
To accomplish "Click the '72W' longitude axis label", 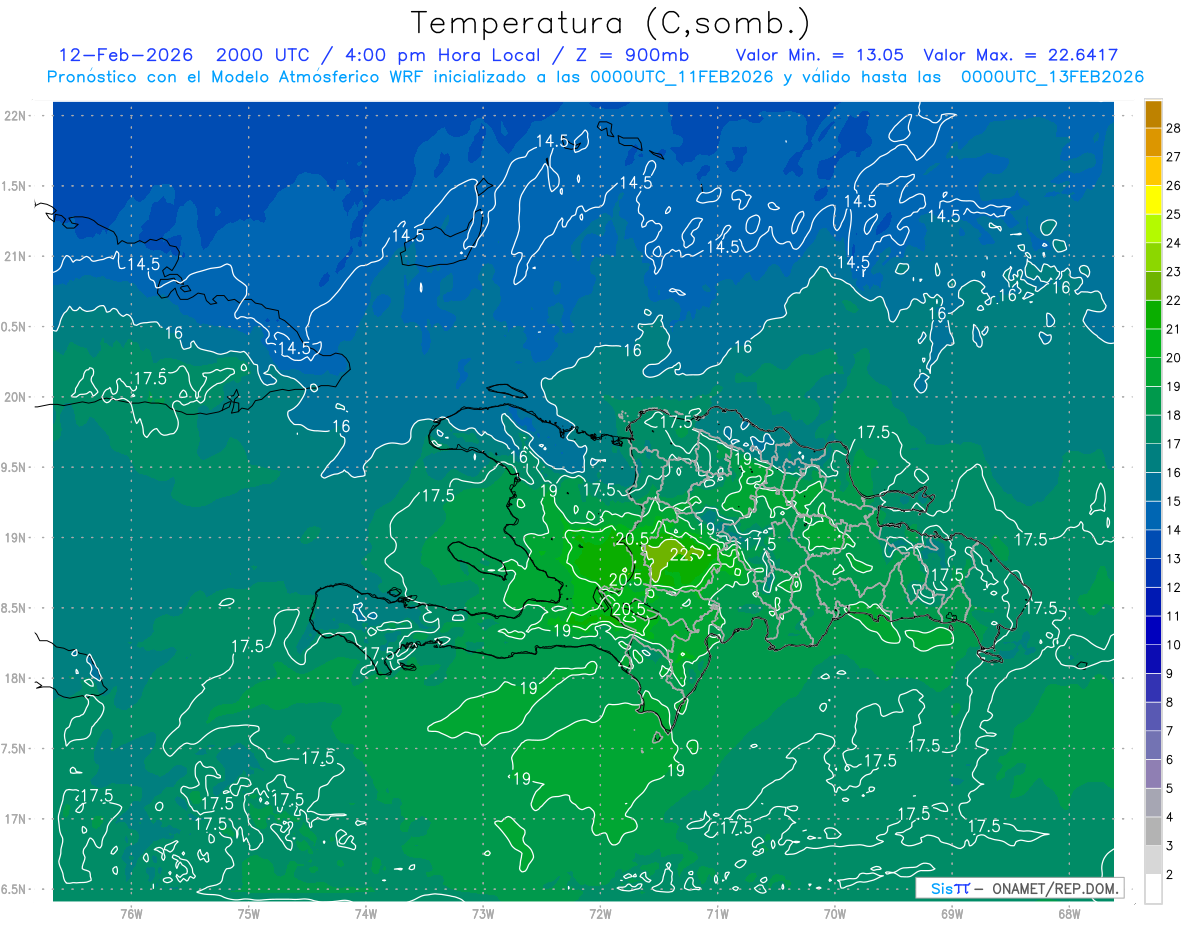I will click(600, 914).
